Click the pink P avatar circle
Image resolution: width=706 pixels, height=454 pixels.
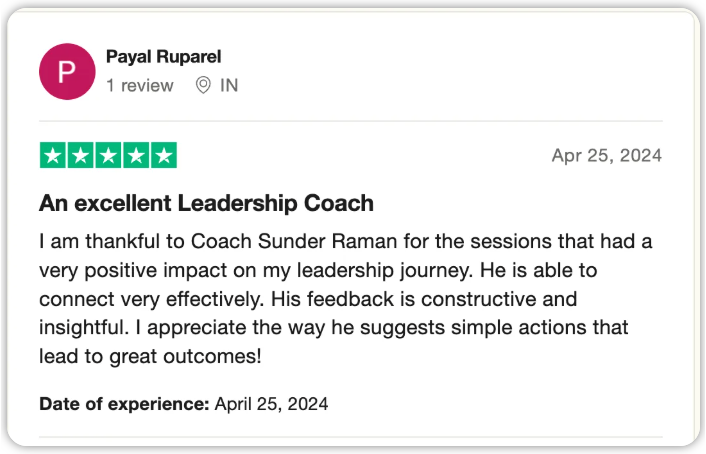coord(67,72)
